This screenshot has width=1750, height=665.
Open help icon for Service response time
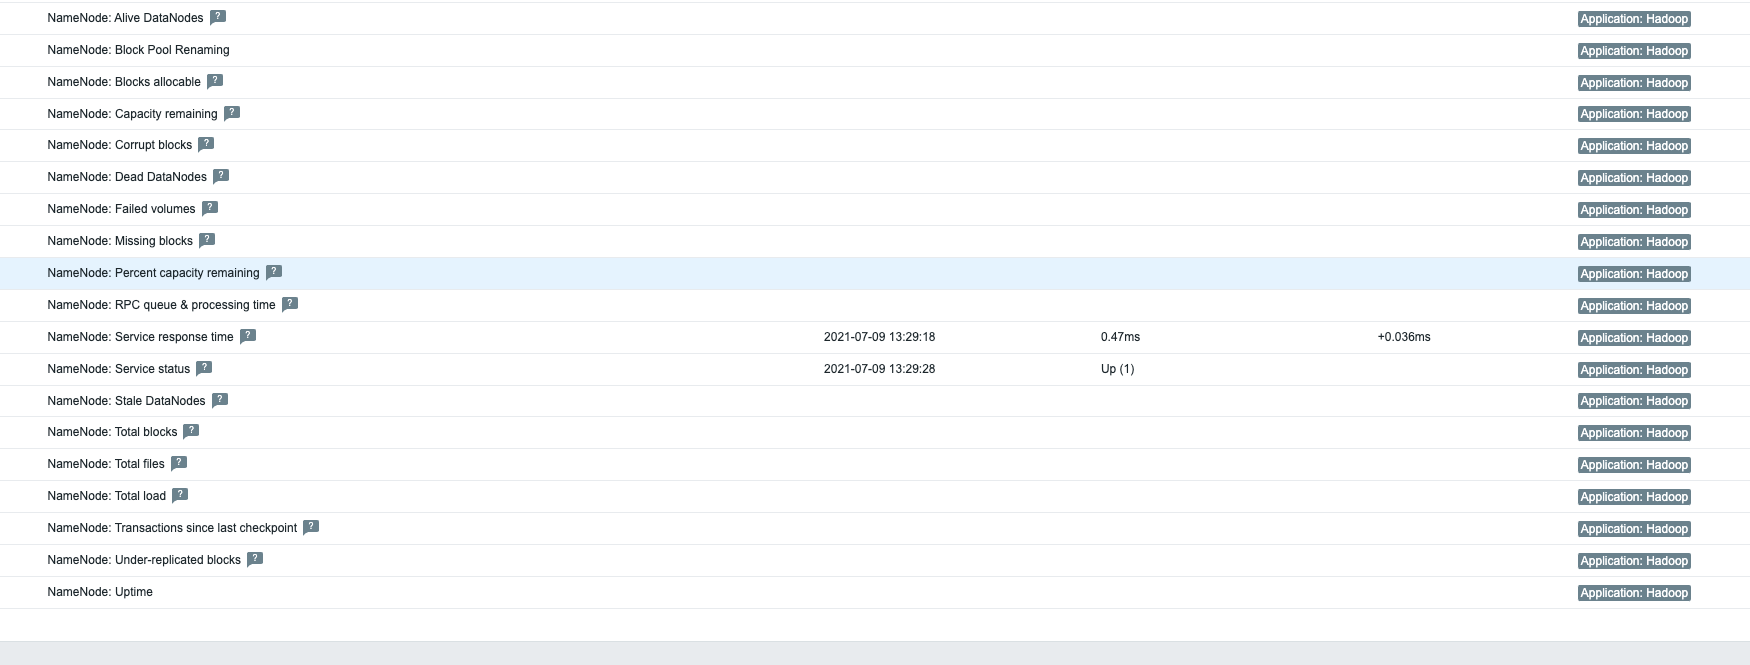(x=248, y=336)
